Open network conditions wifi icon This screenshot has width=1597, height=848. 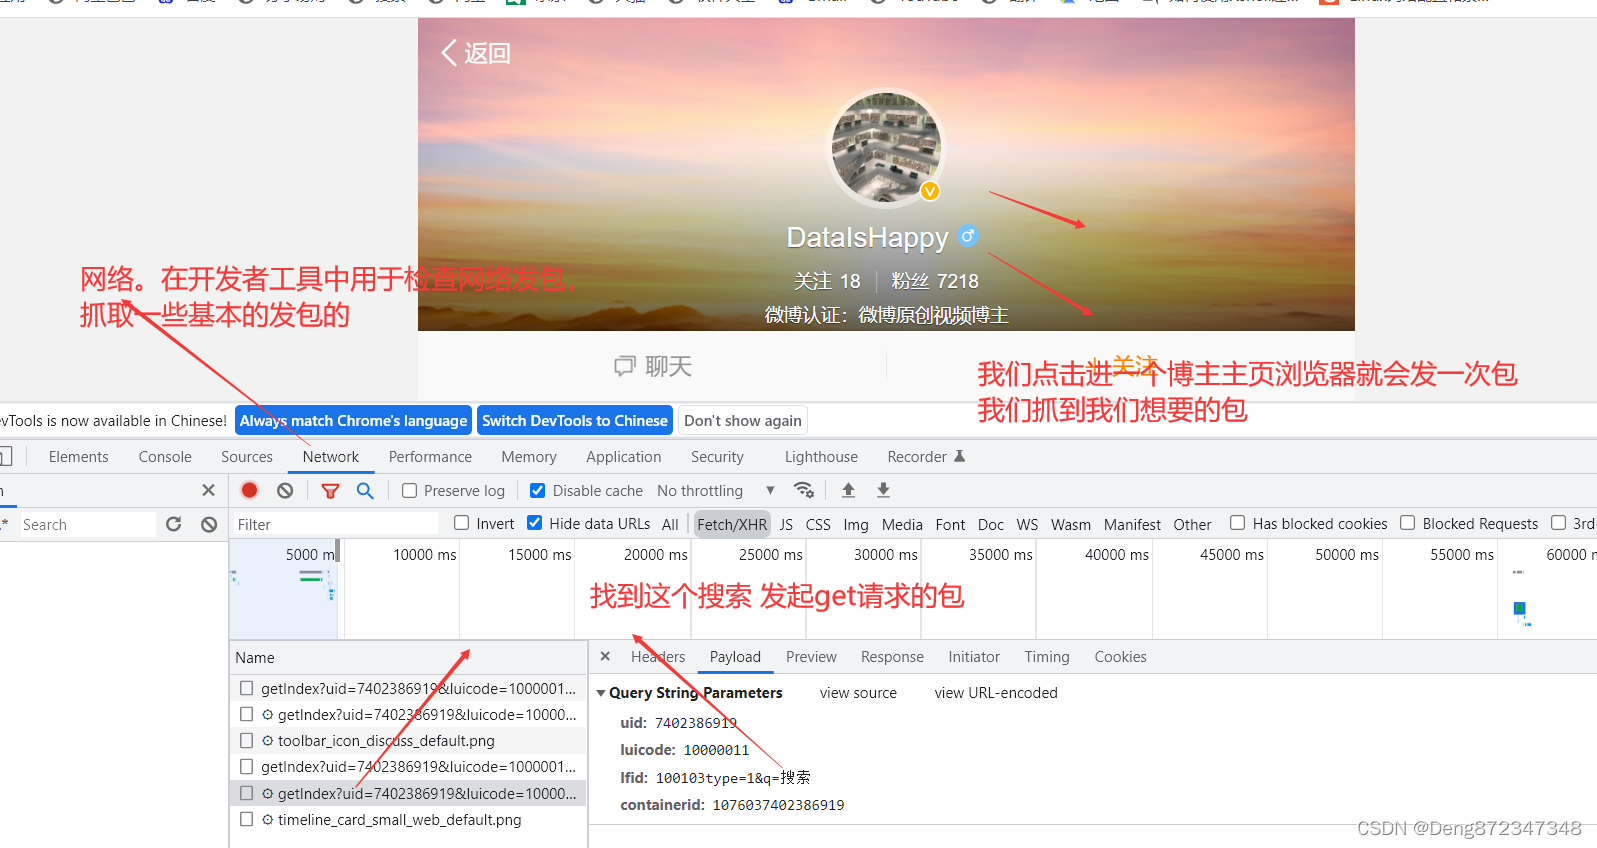[x=803, y=490]
